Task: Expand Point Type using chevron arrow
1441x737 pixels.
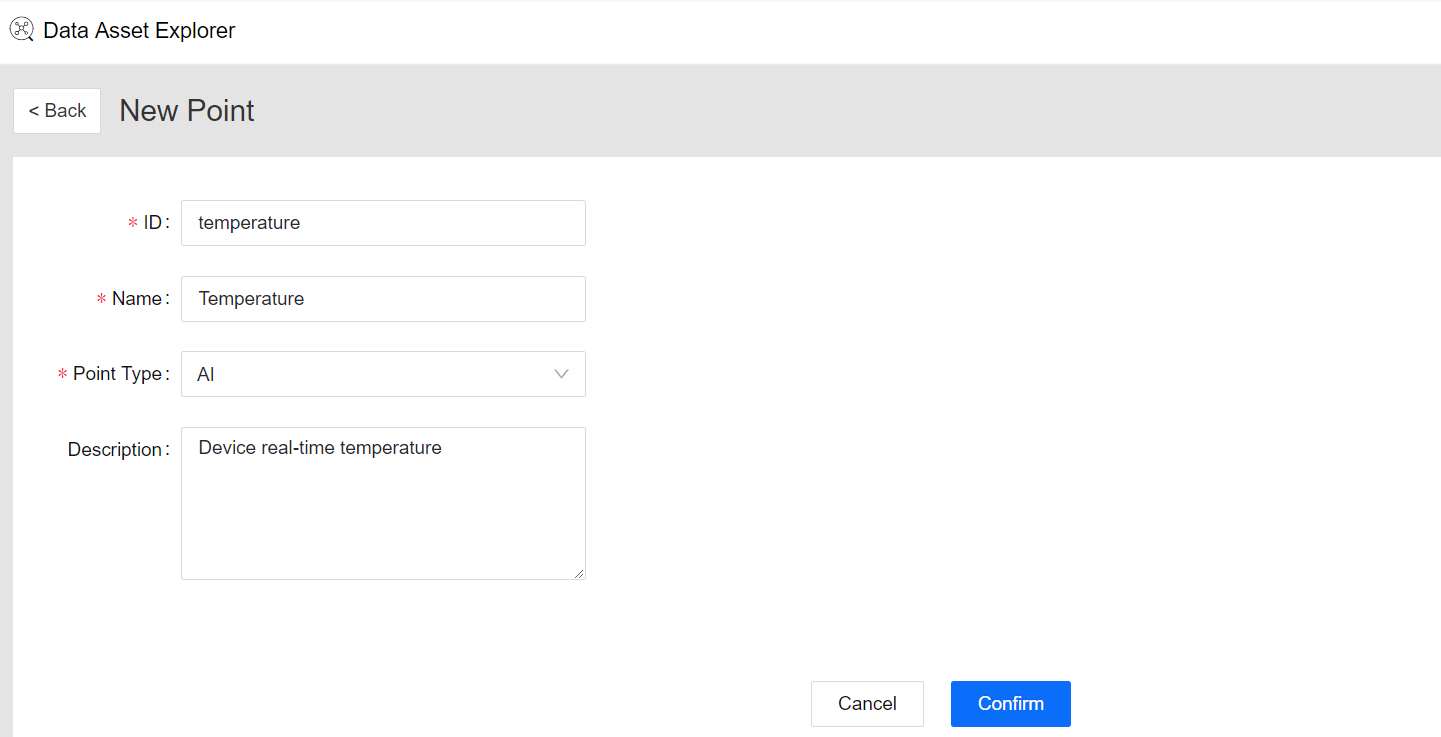Action: [561, 374]
